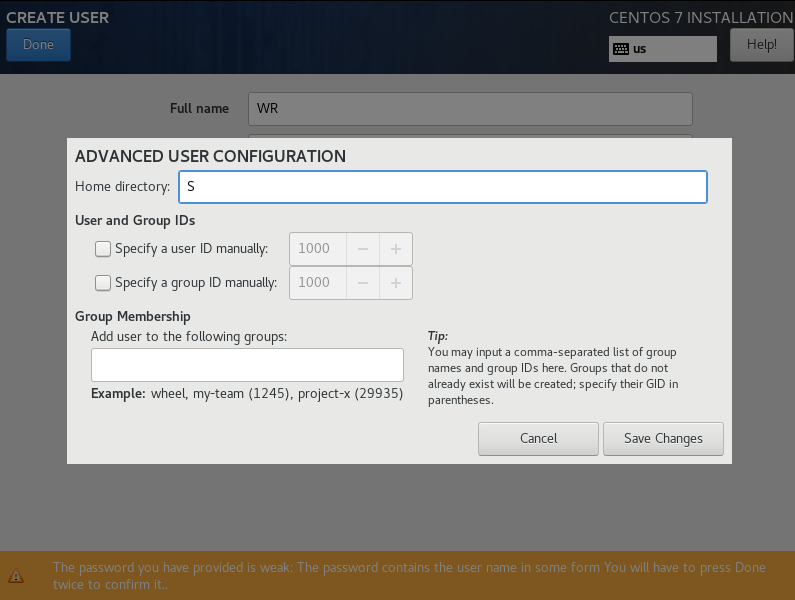Decrease user ID with minus button
795x600 pixels.
(363, 249)
